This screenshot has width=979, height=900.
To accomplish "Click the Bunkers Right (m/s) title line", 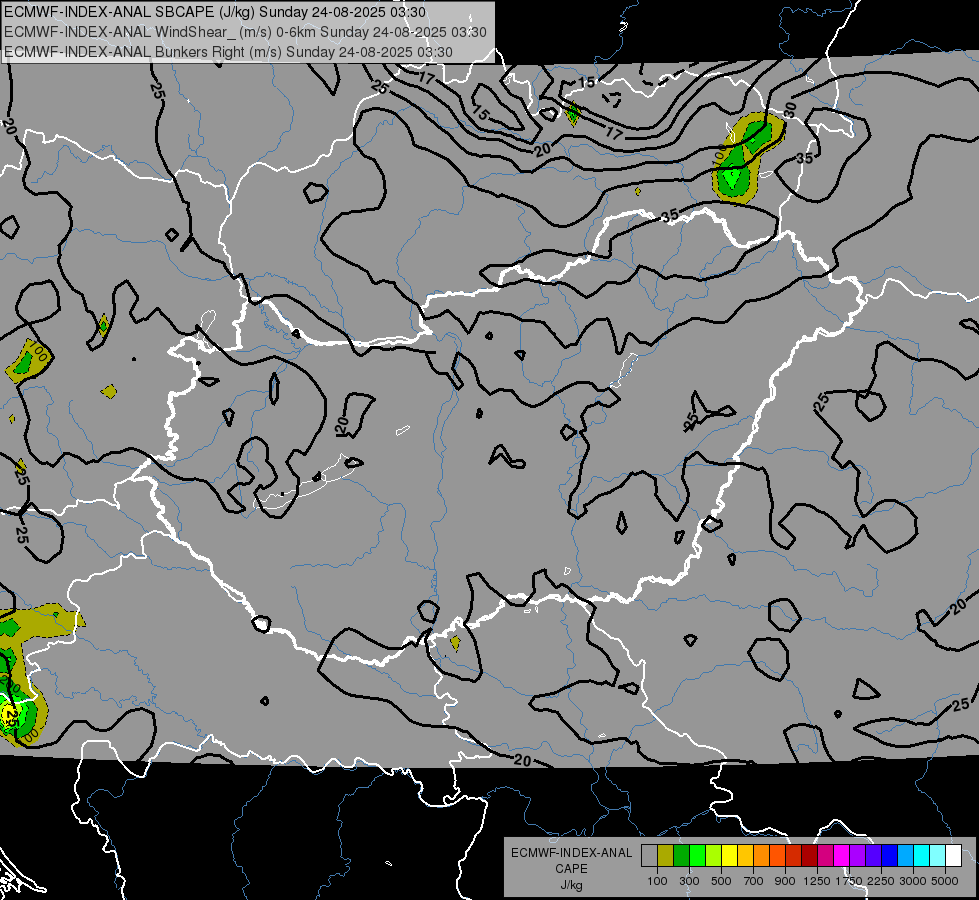I will coord(228,52).
